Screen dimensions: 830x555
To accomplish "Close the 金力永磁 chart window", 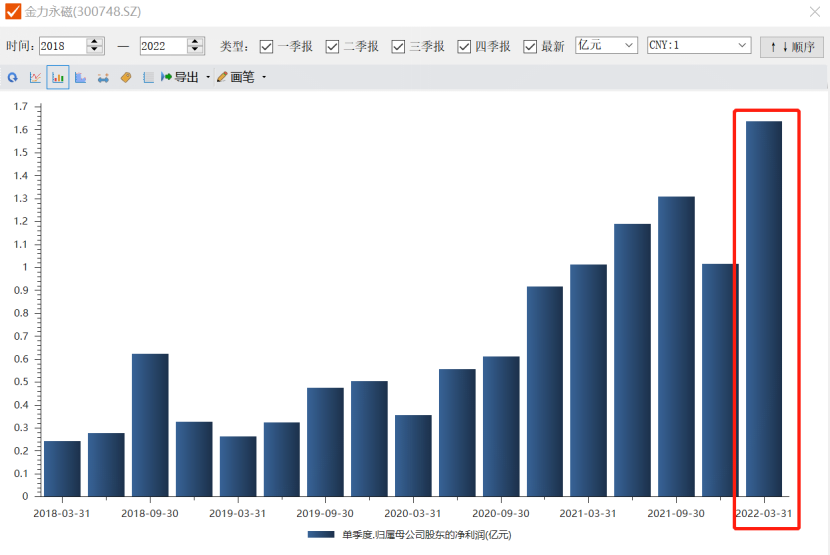I will 814,12.
